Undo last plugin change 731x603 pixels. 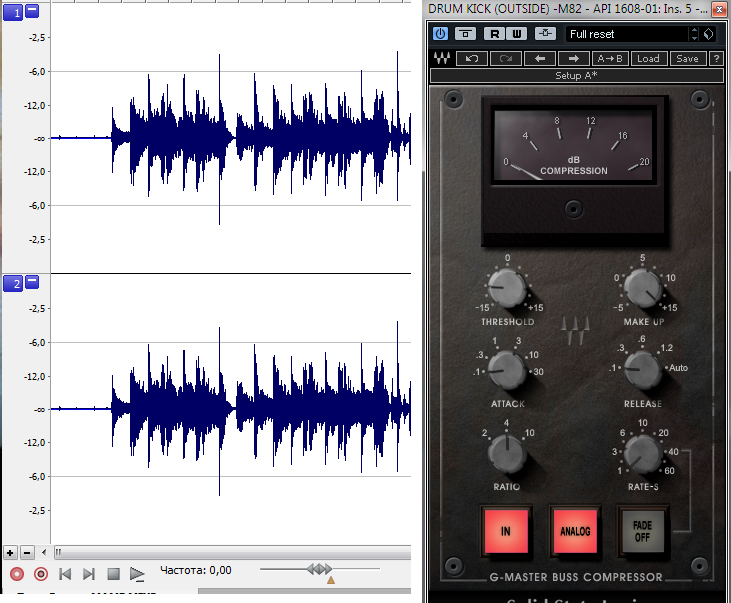pyautogui.click(x=472, y=59)
